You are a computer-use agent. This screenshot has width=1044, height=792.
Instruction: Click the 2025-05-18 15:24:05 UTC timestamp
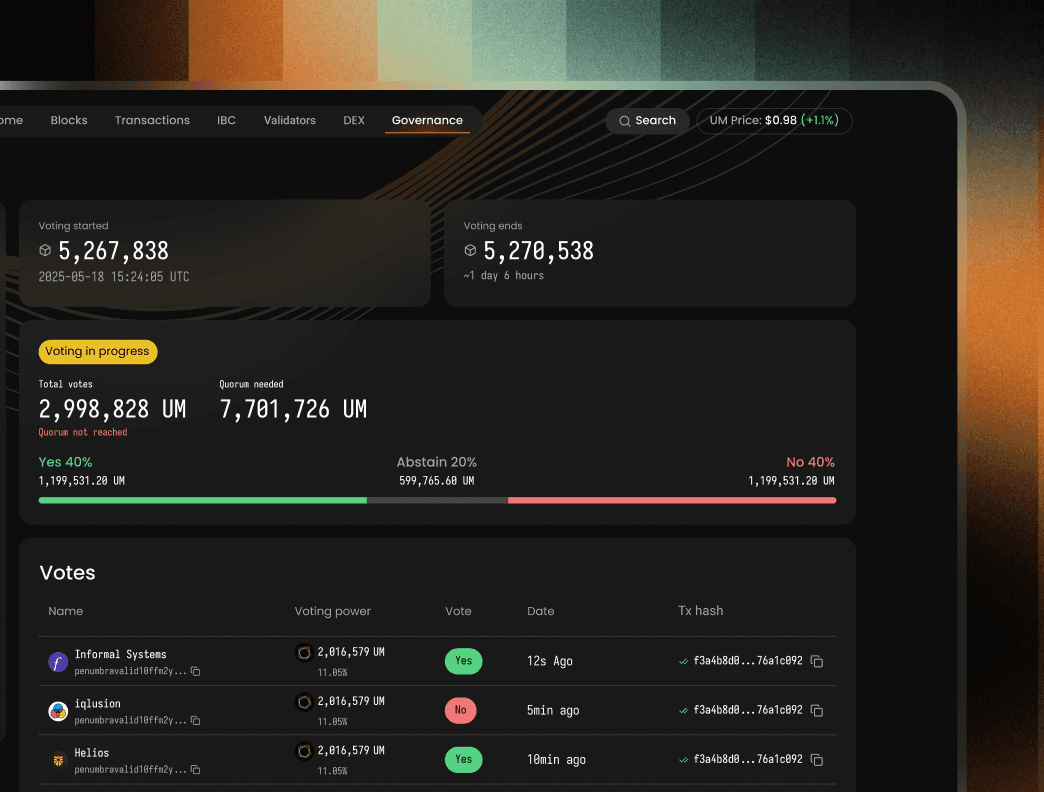coord(114,277)
